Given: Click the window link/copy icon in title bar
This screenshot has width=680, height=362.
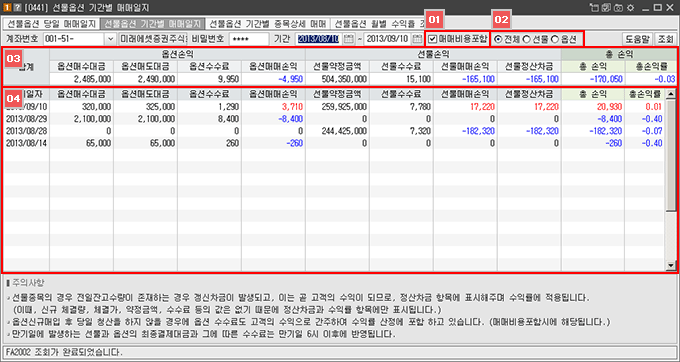Looking at the screenshot, I should (x=606, y=7).
